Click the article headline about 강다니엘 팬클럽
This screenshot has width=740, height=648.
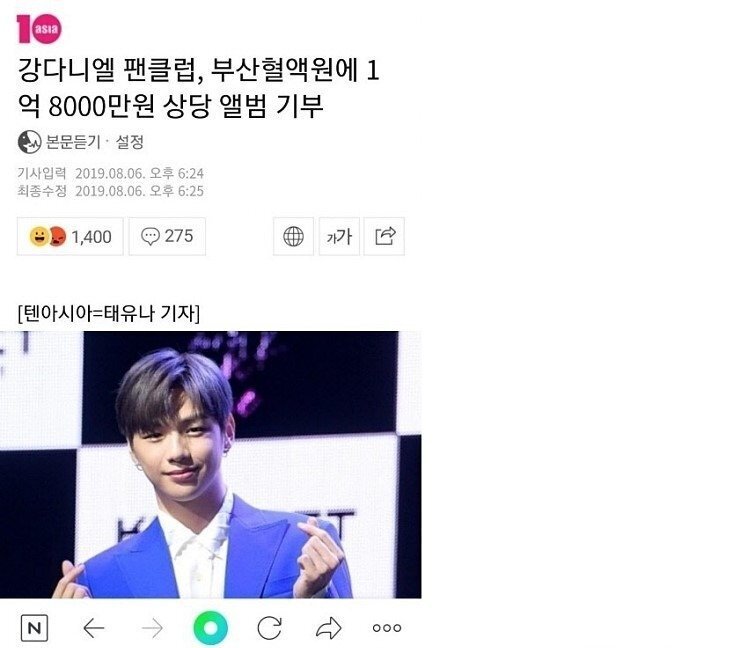198,88
